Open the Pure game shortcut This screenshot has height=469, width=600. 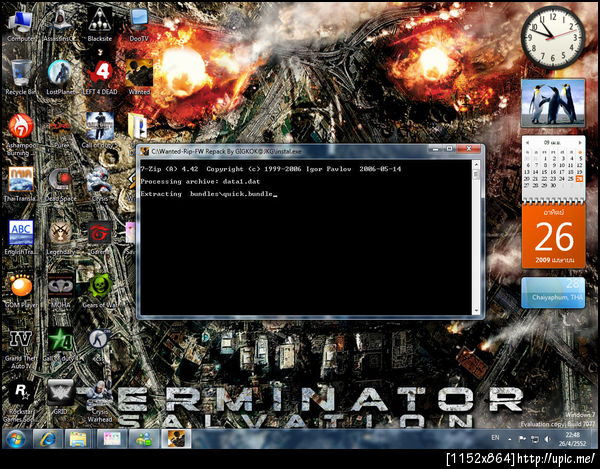coord(60,132)
